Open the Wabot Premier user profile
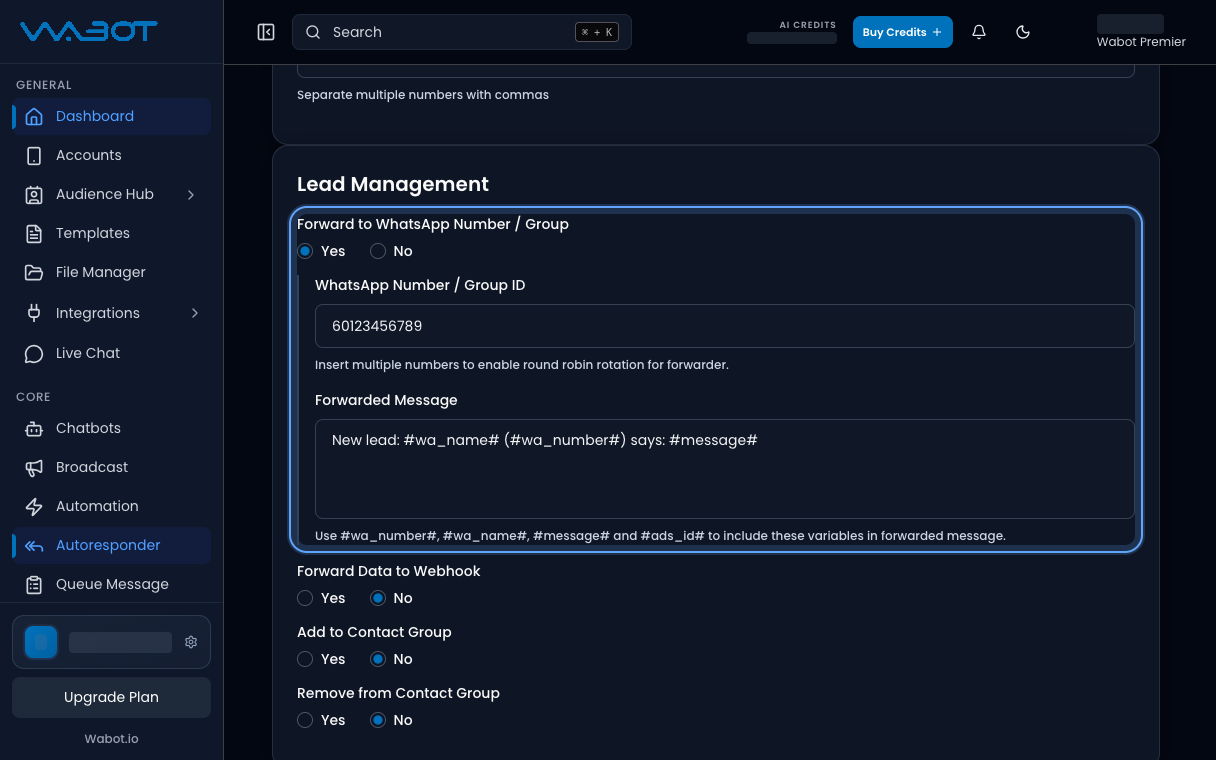Viewport: 1216px width, 760px height. click(x=1141, y=32)
